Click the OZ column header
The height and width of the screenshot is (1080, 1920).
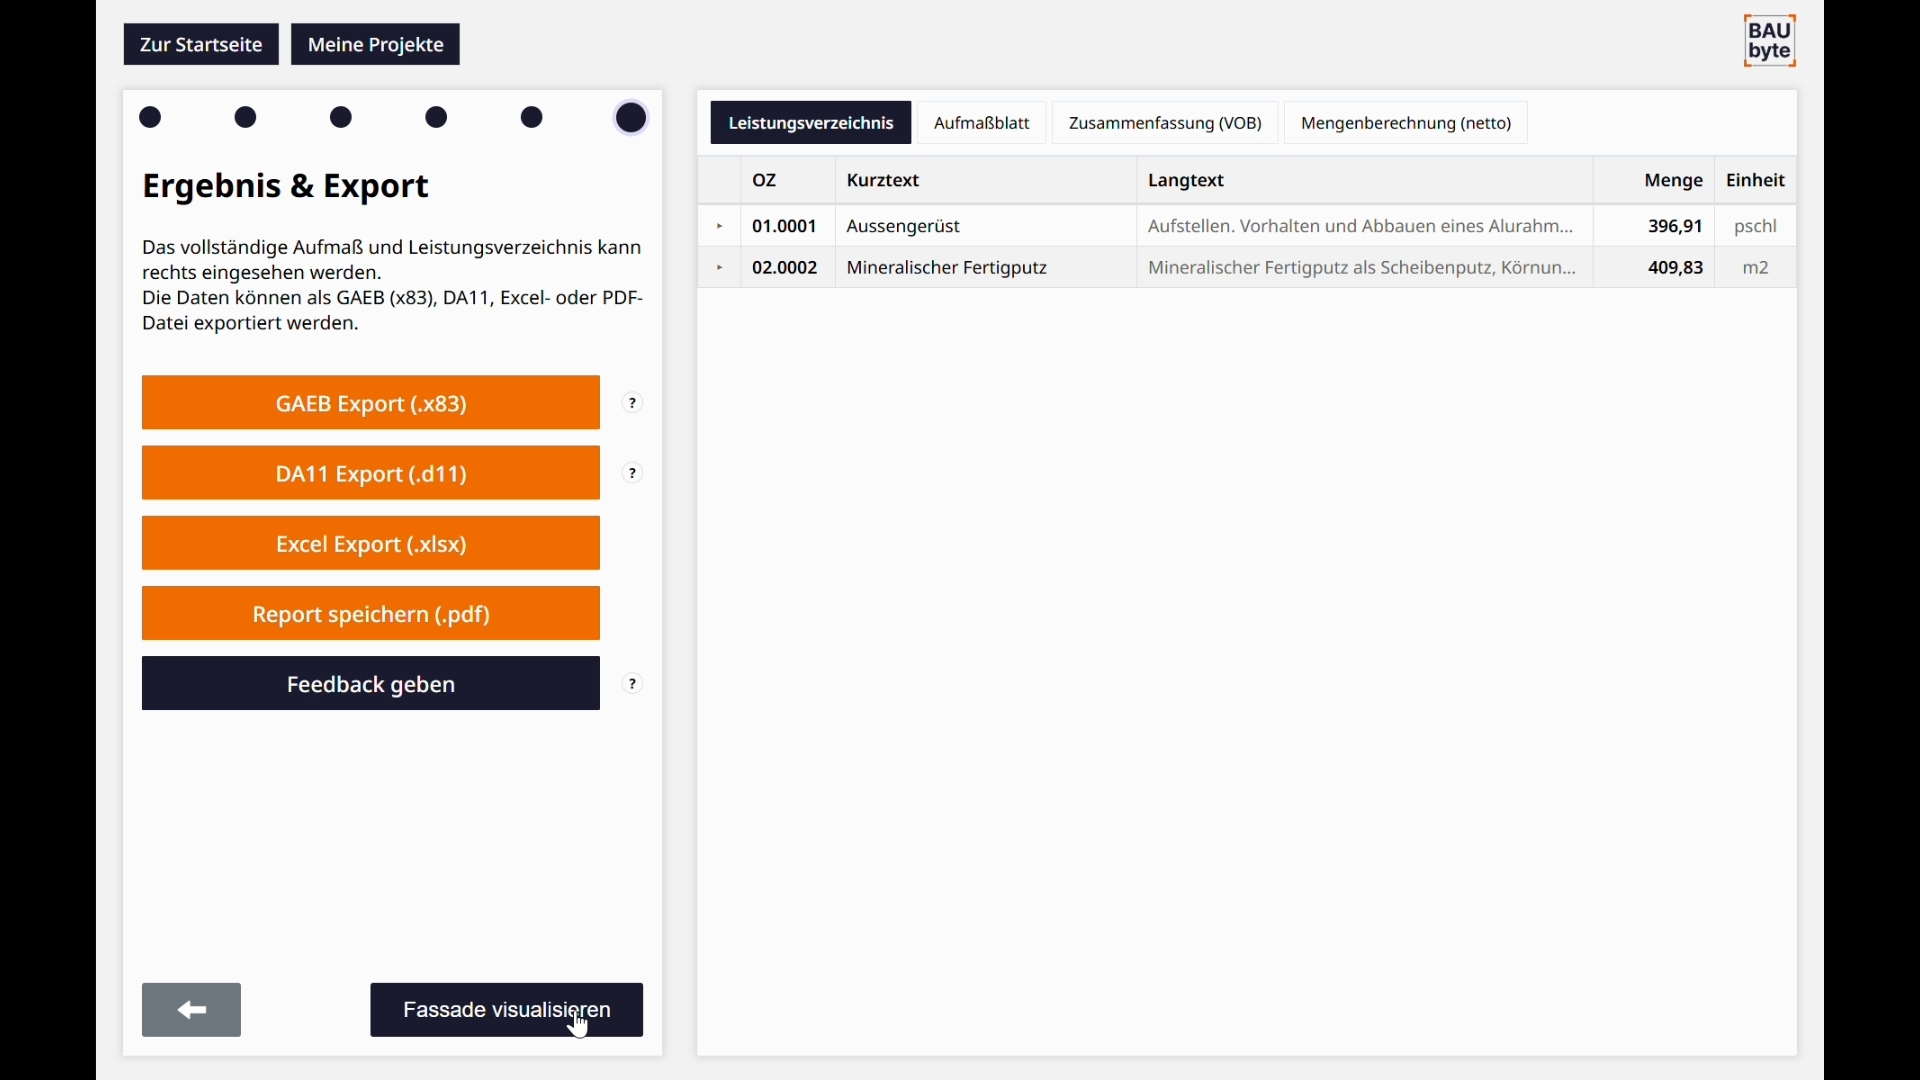(787, 181)
